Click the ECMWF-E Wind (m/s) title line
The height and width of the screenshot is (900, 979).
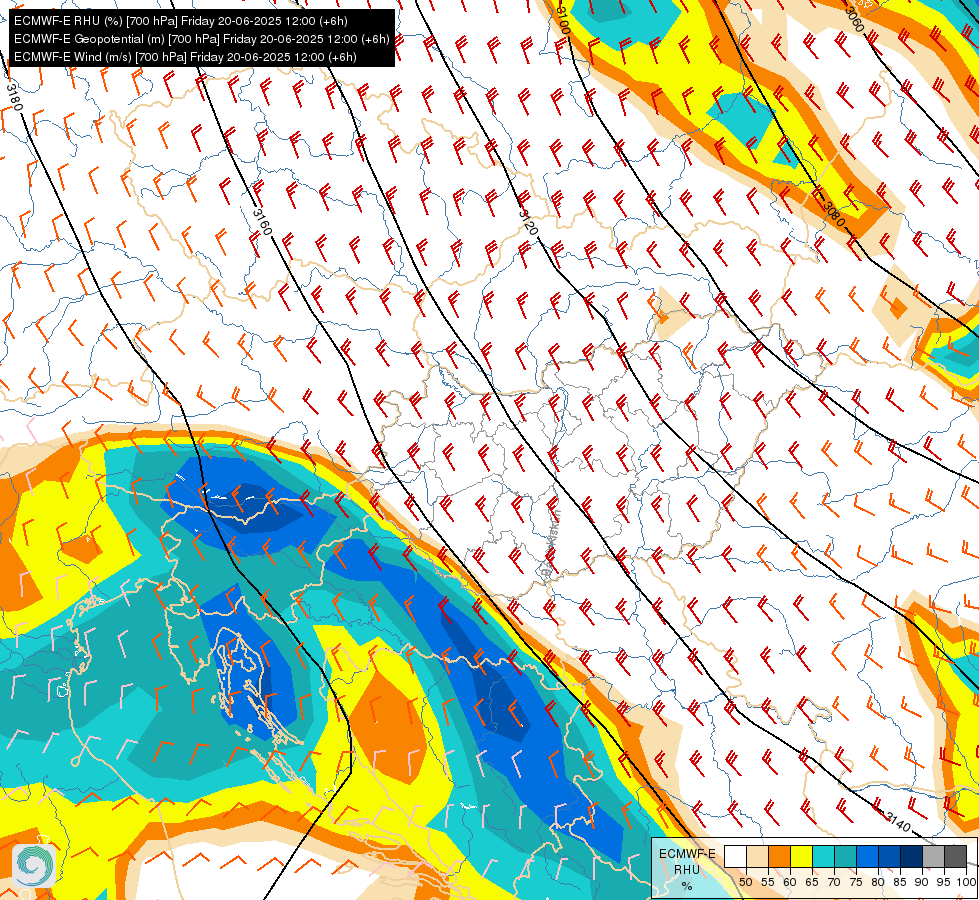185,57
